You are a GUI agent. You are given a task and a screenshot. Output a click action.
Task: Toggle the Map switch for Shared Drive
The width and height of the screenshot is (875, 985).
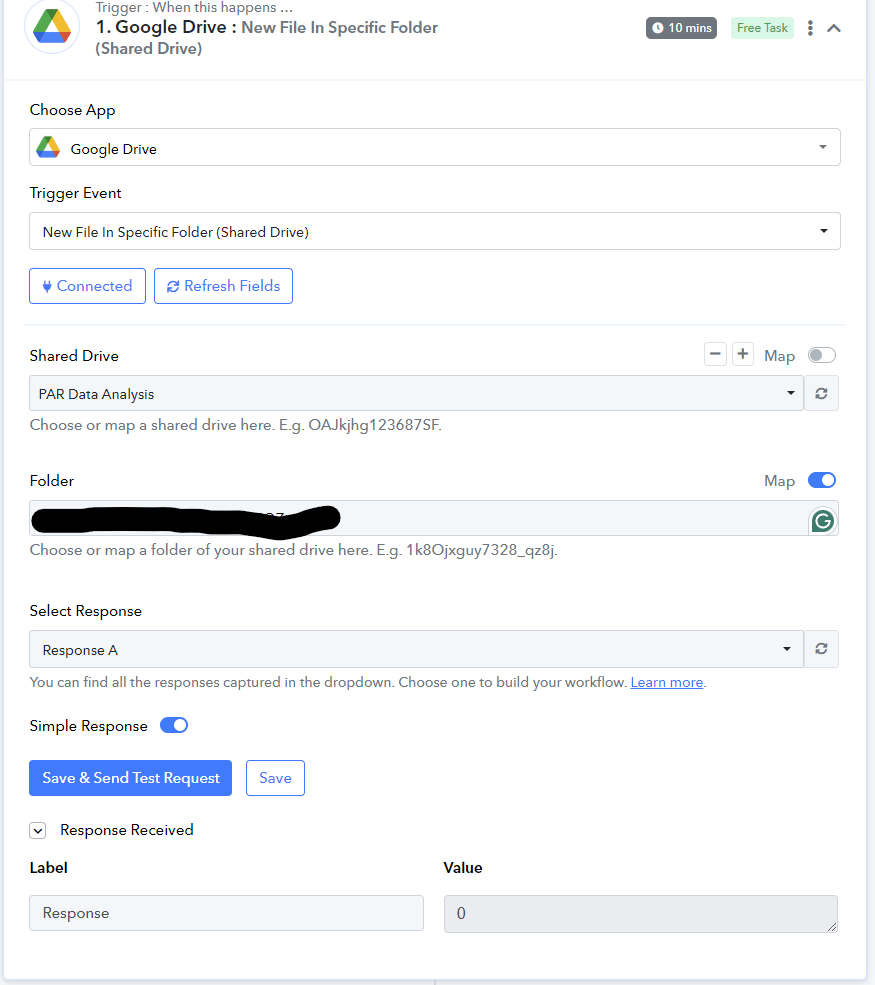822,356
